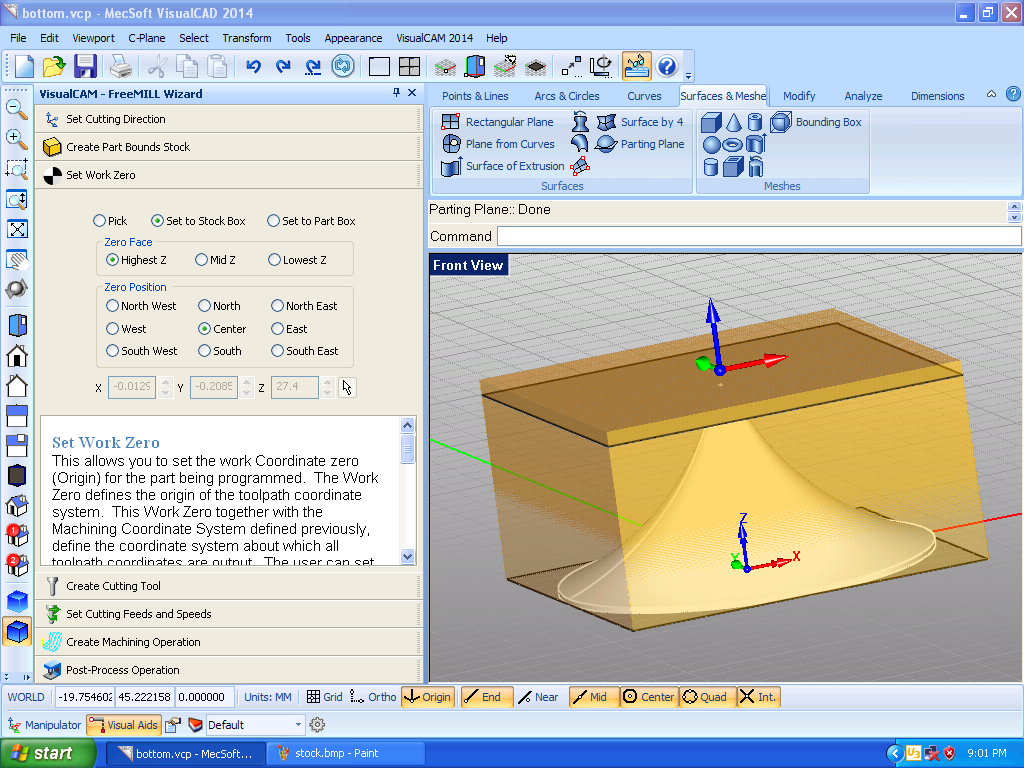Create a torus mesh
This screenshot has width=1024, height=768.
(733, 144)
